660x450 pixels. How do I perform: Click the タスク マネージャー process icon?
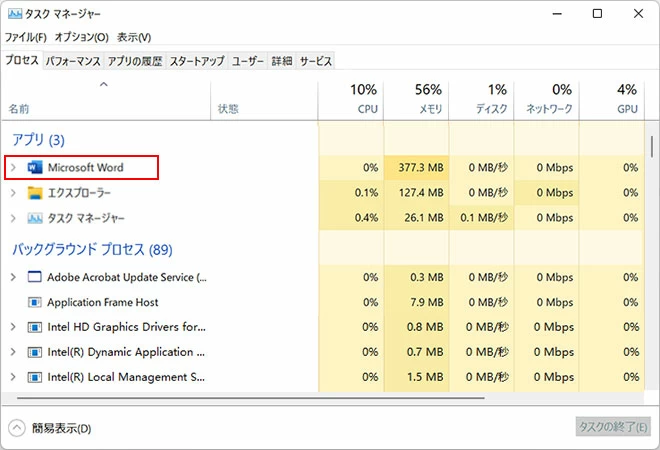pos(36,218)
